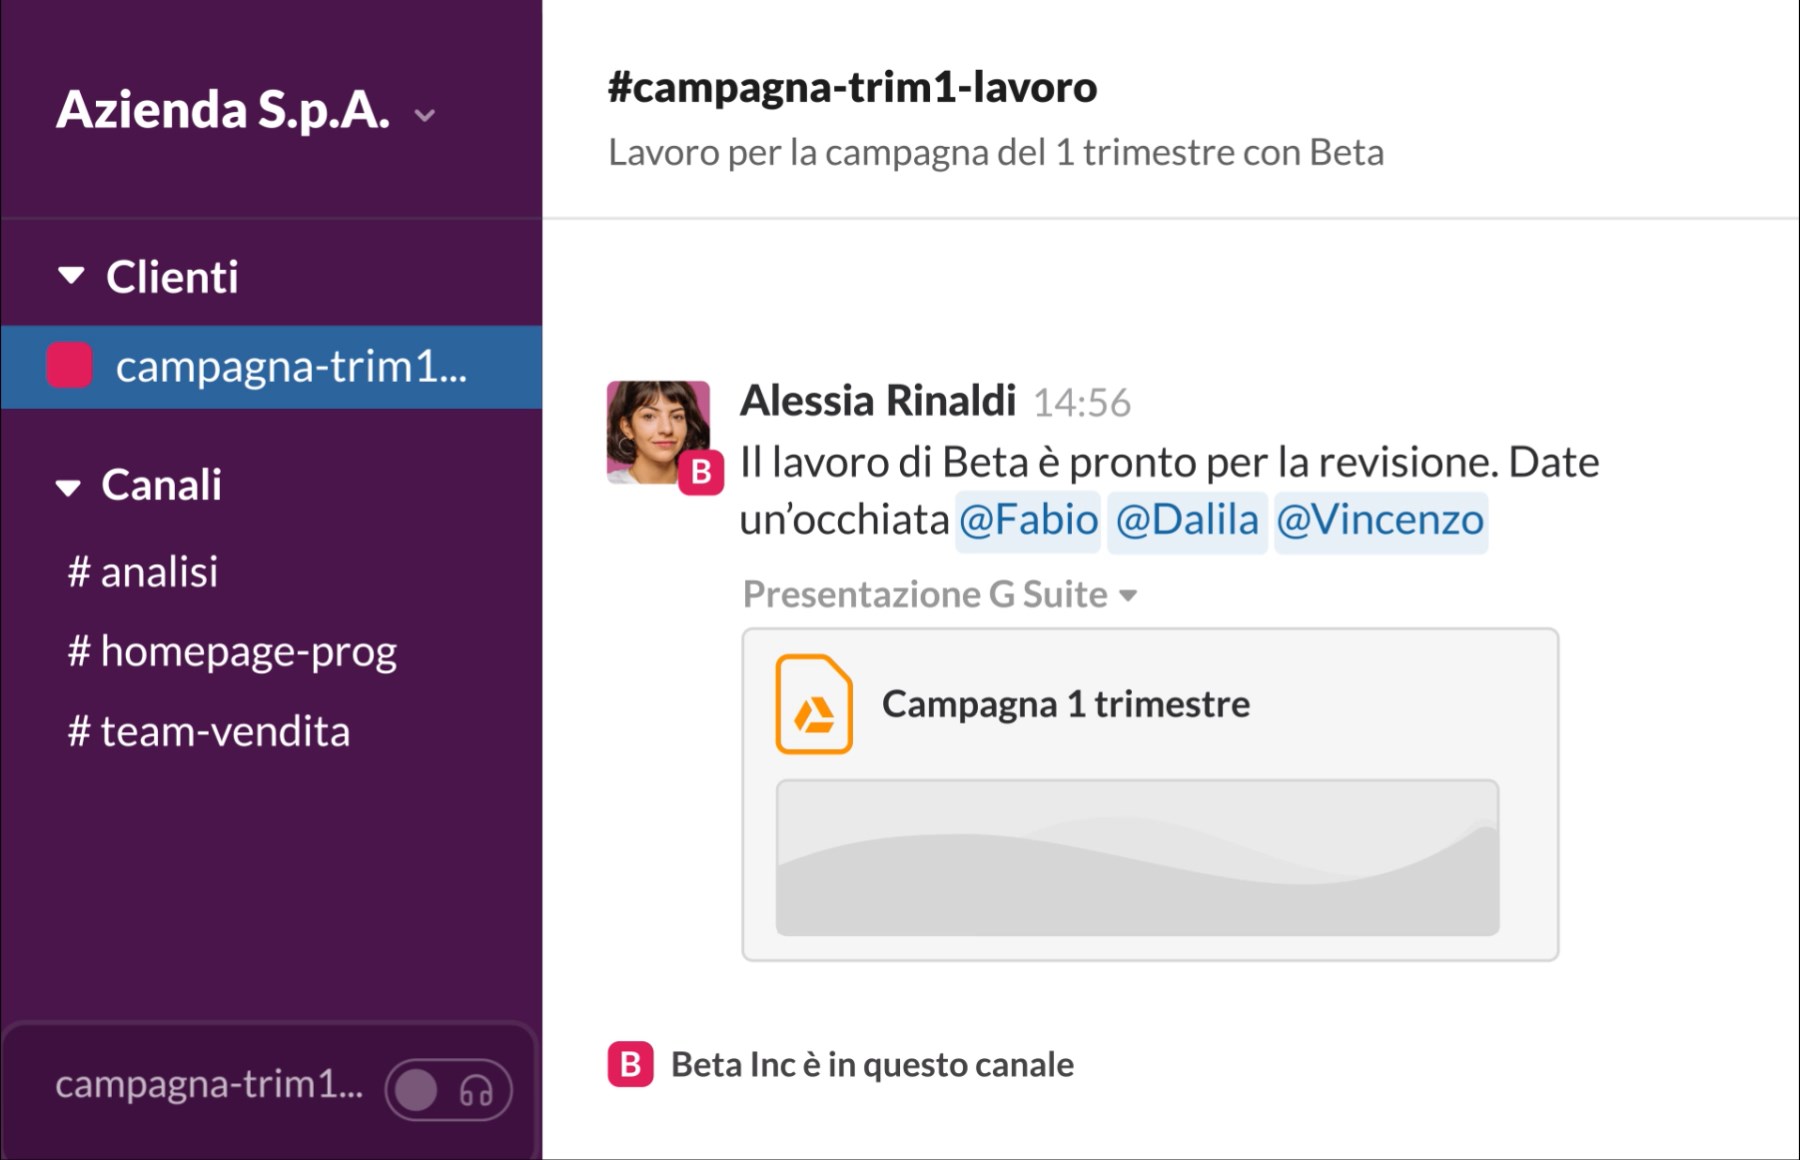Click the pink square beside campagna-trim1 channel
Screen dimensions: 1800x1160
70,366
